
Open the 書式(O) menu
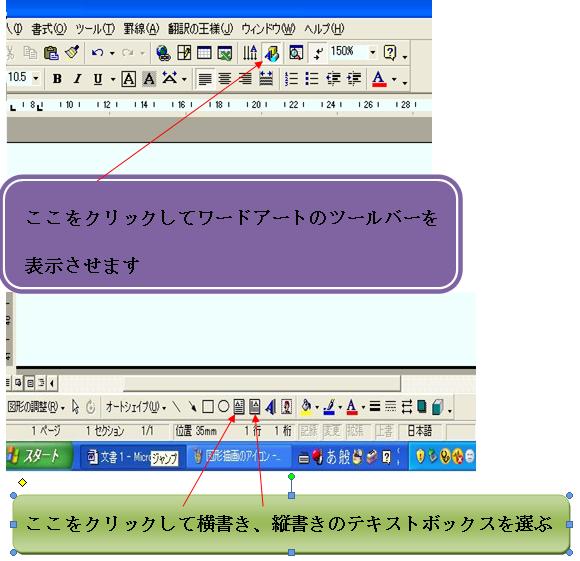[x=49, y=29]
